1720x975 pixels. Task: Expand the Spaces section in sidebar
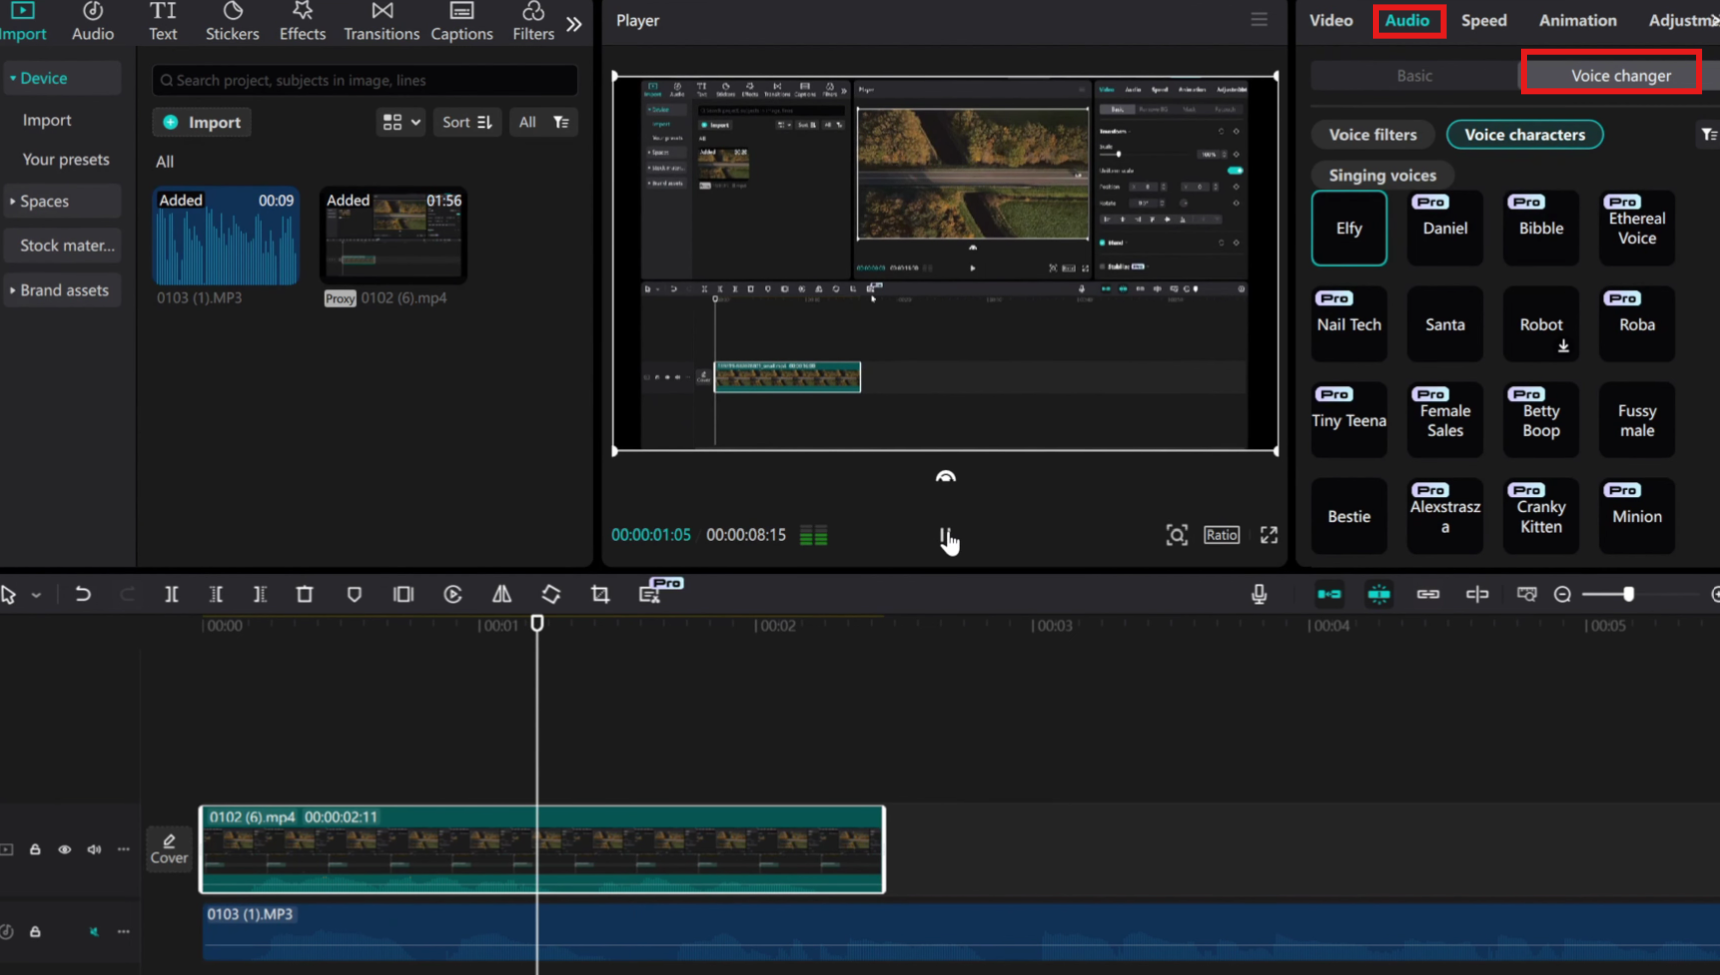tap(45, 201)
